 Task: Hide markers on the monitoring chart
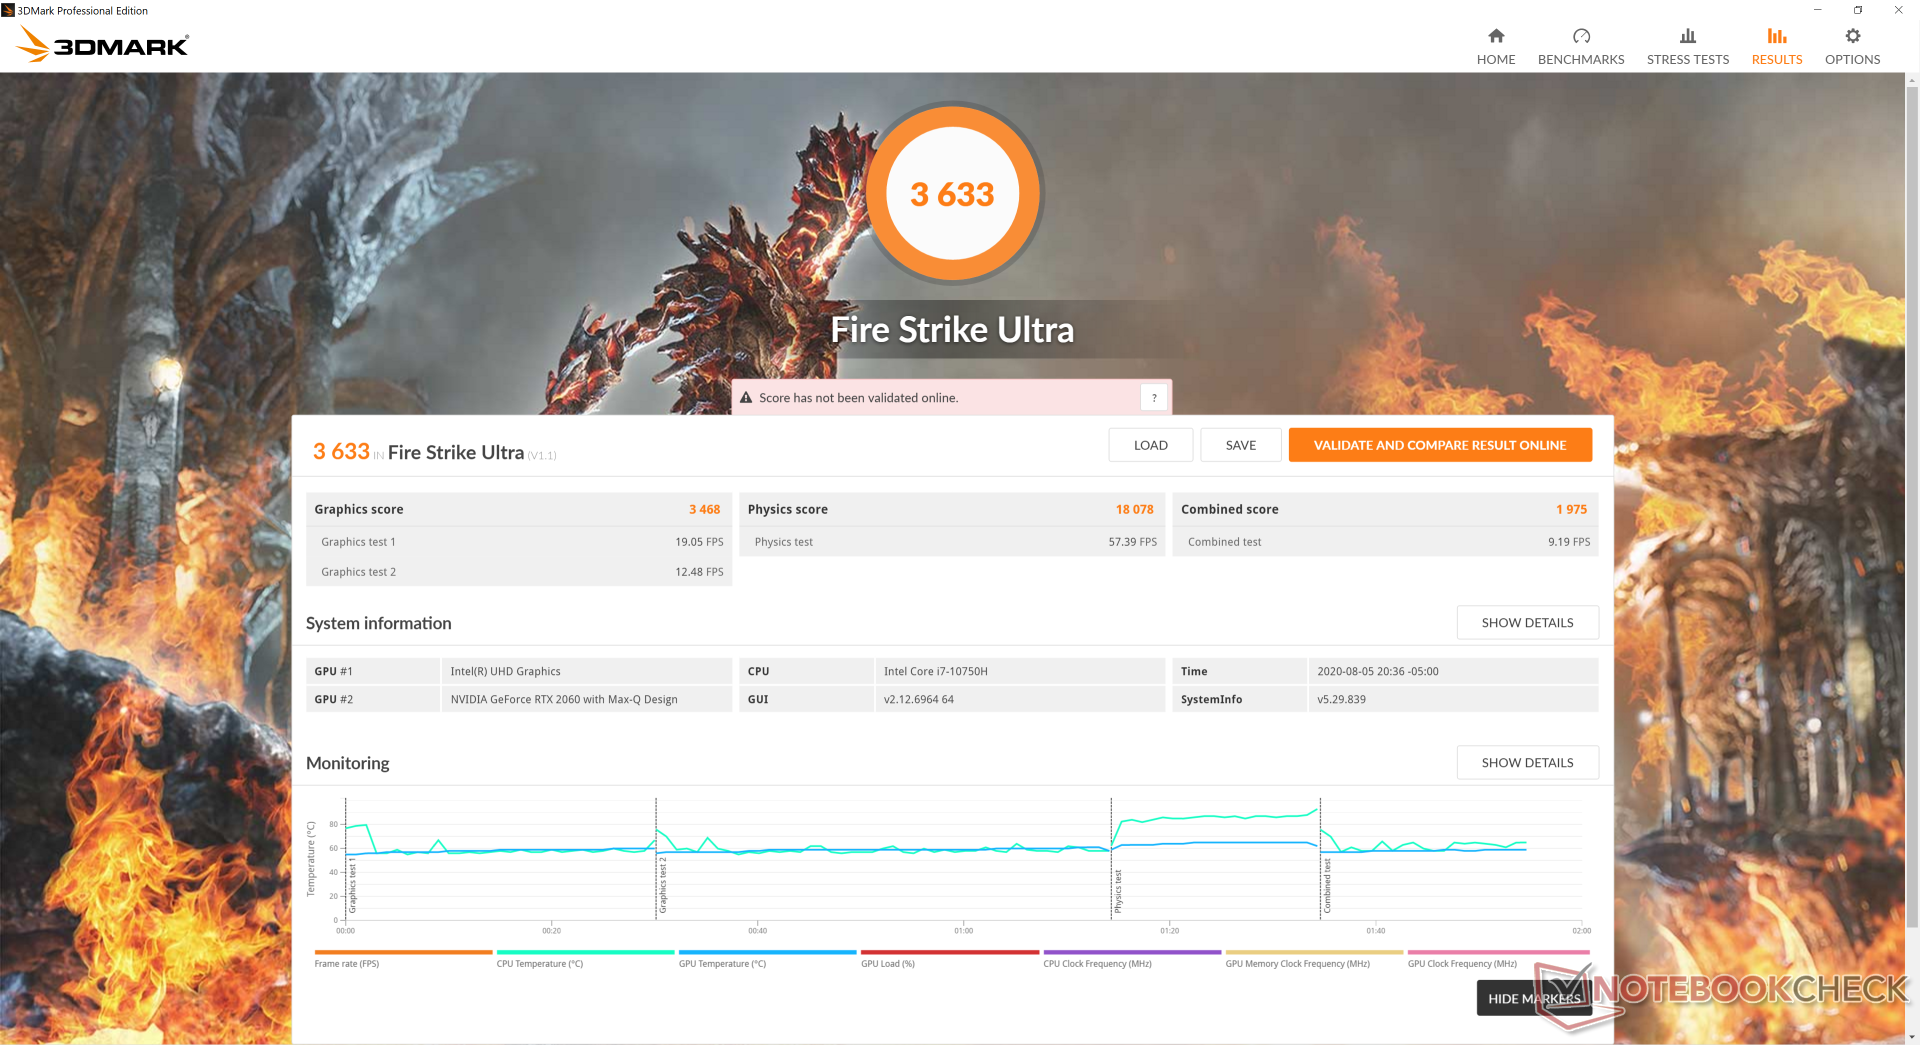click(1533, 998)
